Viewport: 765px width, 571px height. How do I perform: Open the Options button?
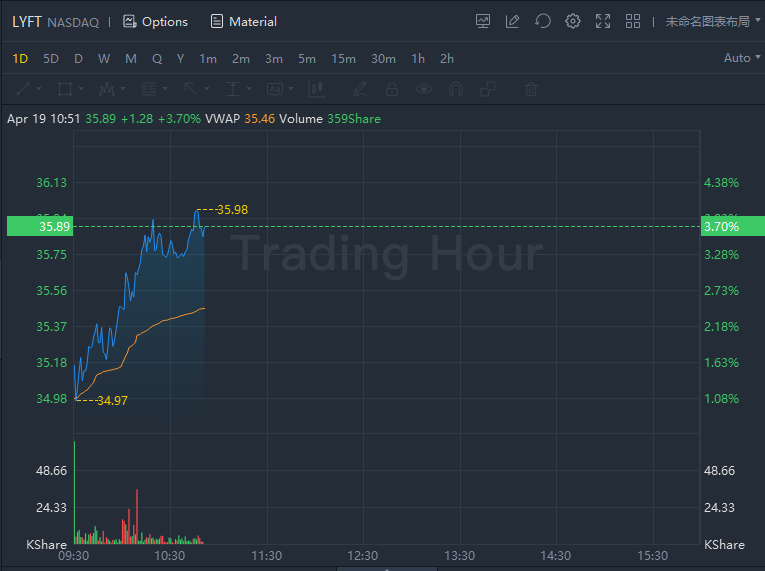pos(155,21)
